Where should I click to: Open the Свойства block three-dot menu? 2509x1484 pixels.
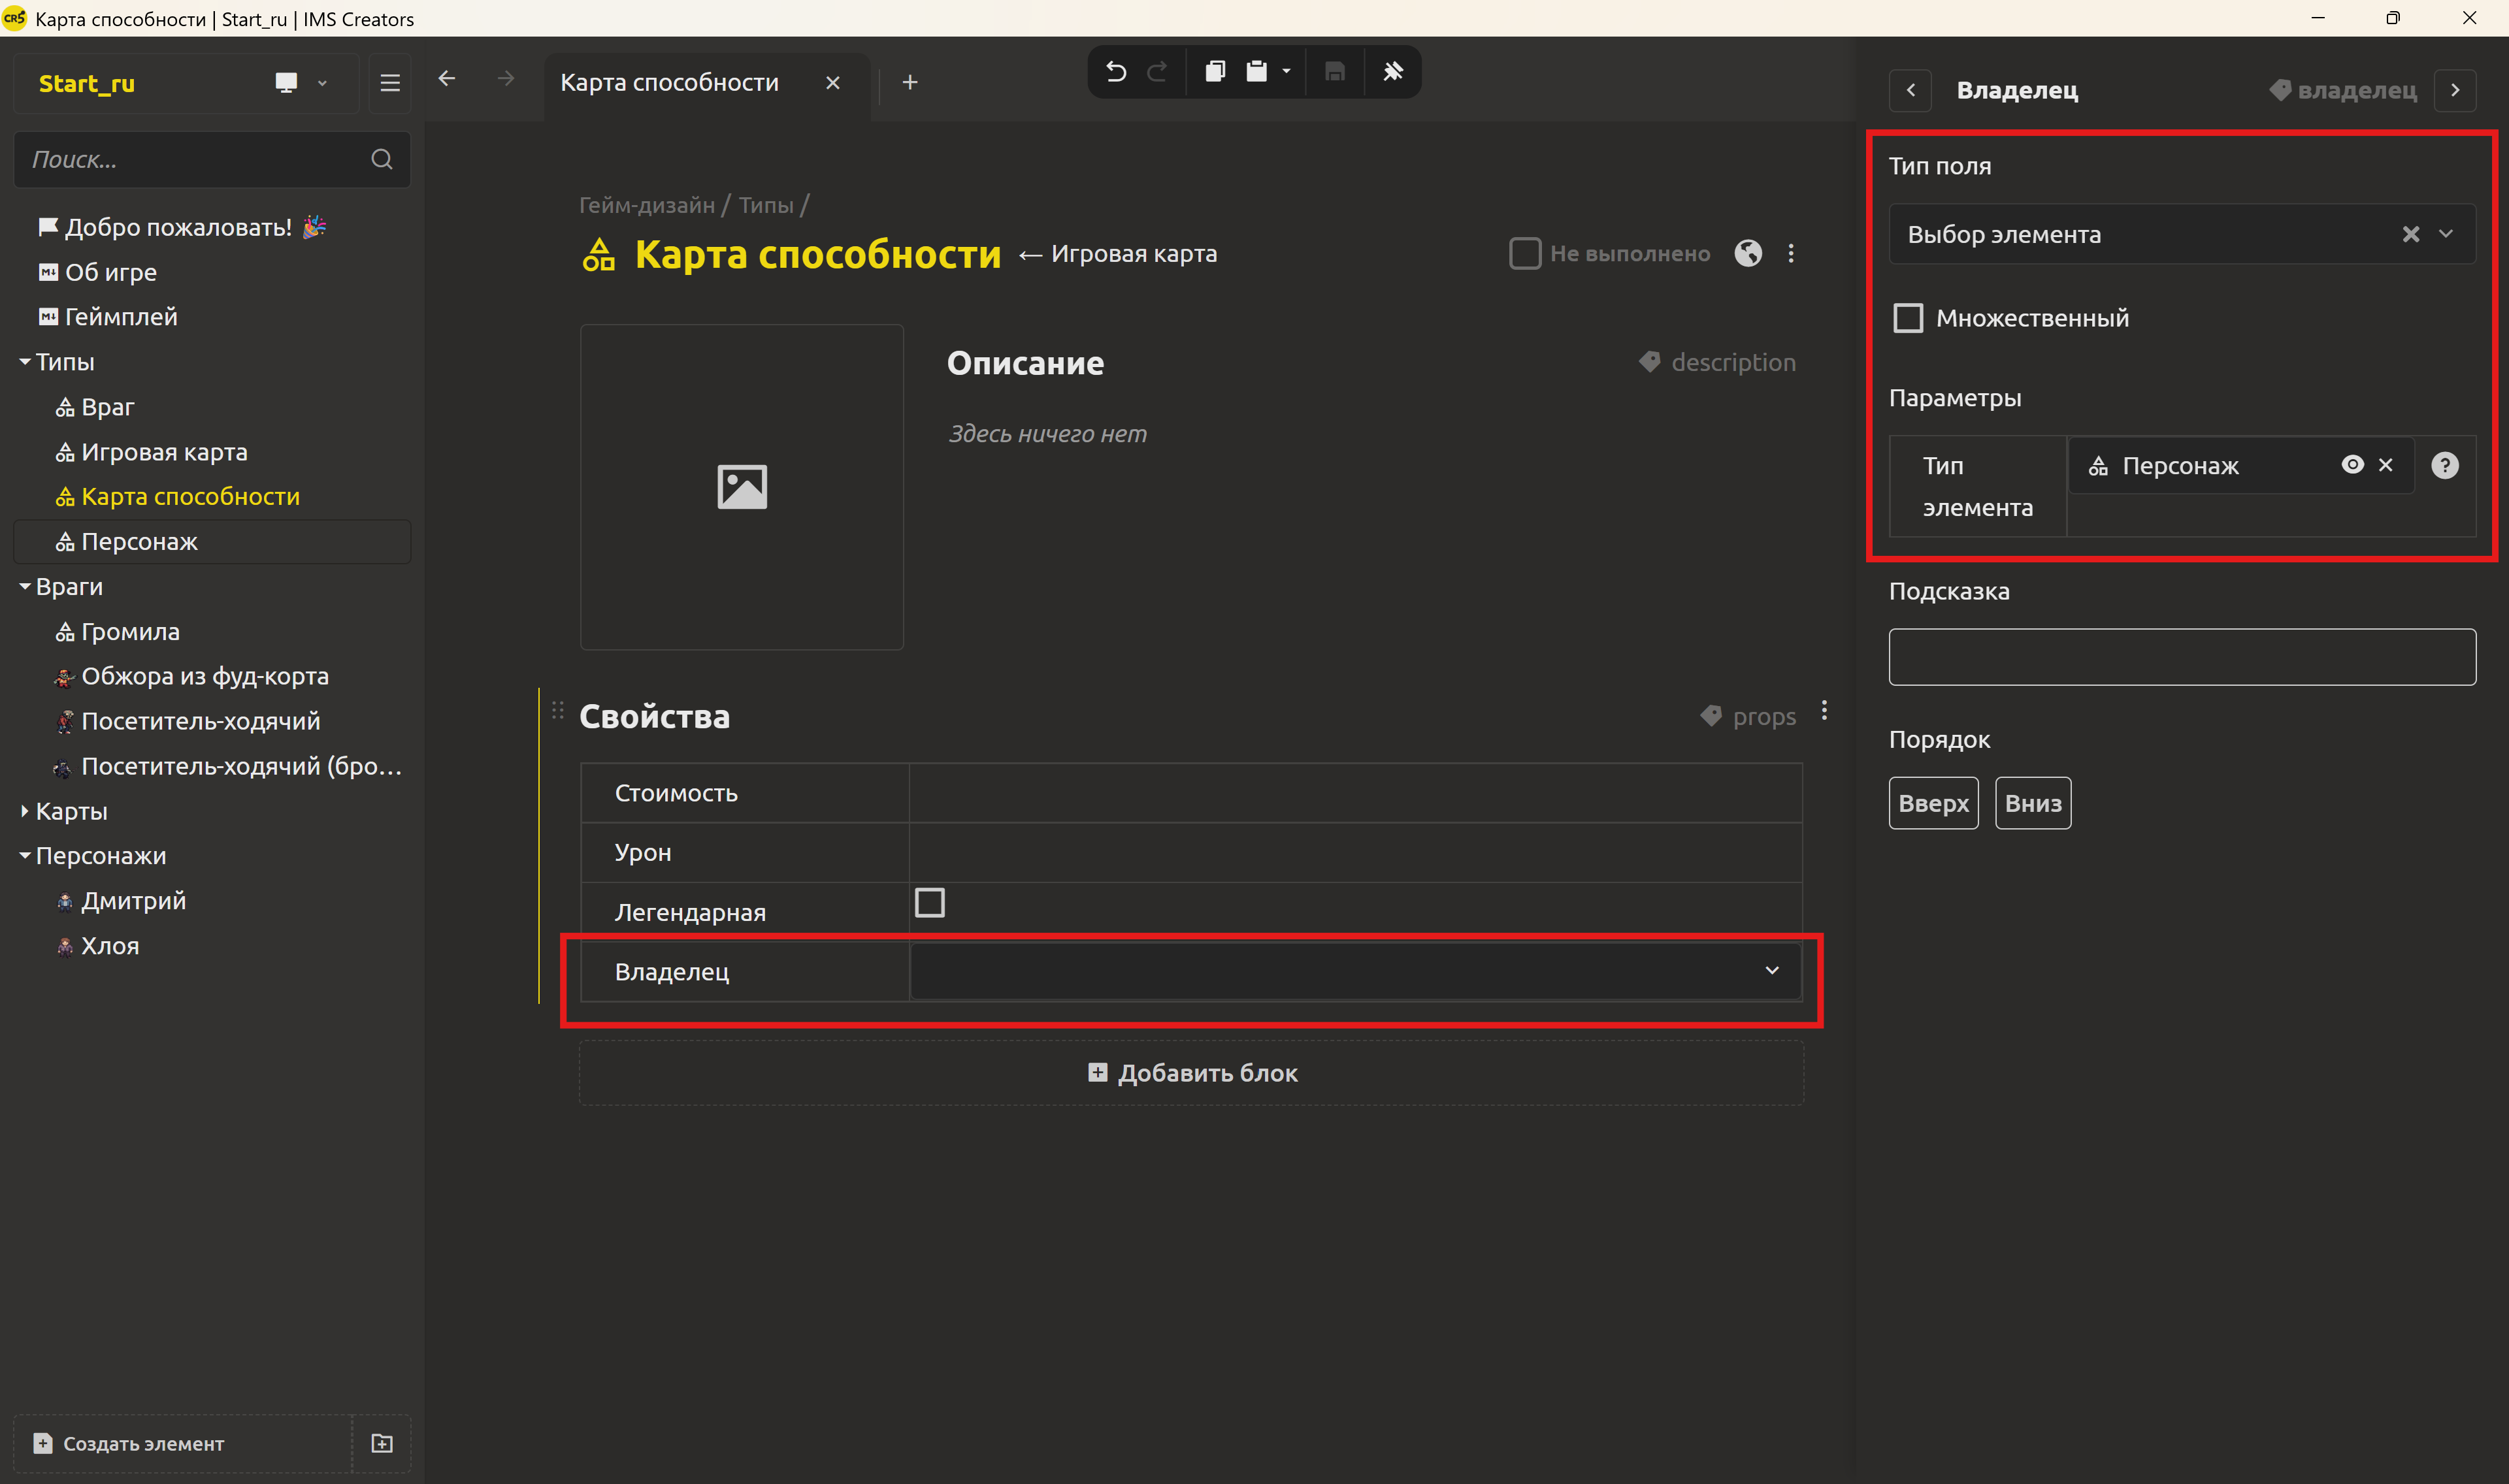[1824, 710]
